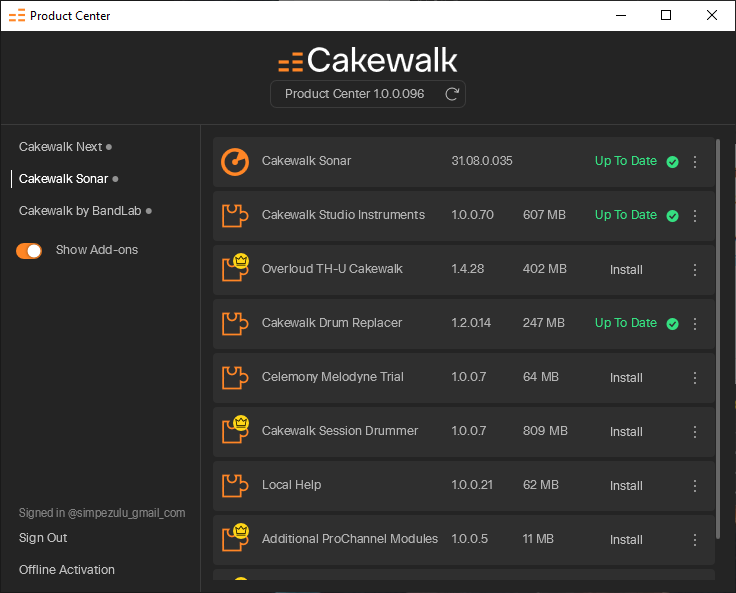Click Sonar version 31.08.0.035

coord(482,161)
